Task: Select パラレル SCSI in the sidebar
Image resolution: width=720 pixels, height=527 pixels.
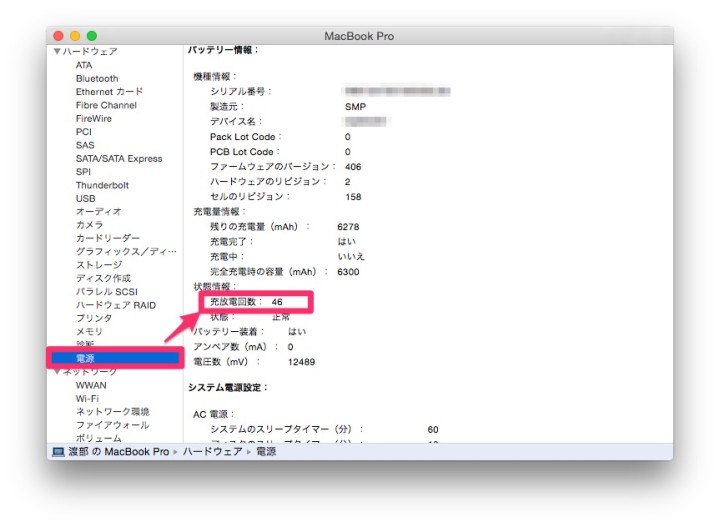Action: click(x=107, y=292)
